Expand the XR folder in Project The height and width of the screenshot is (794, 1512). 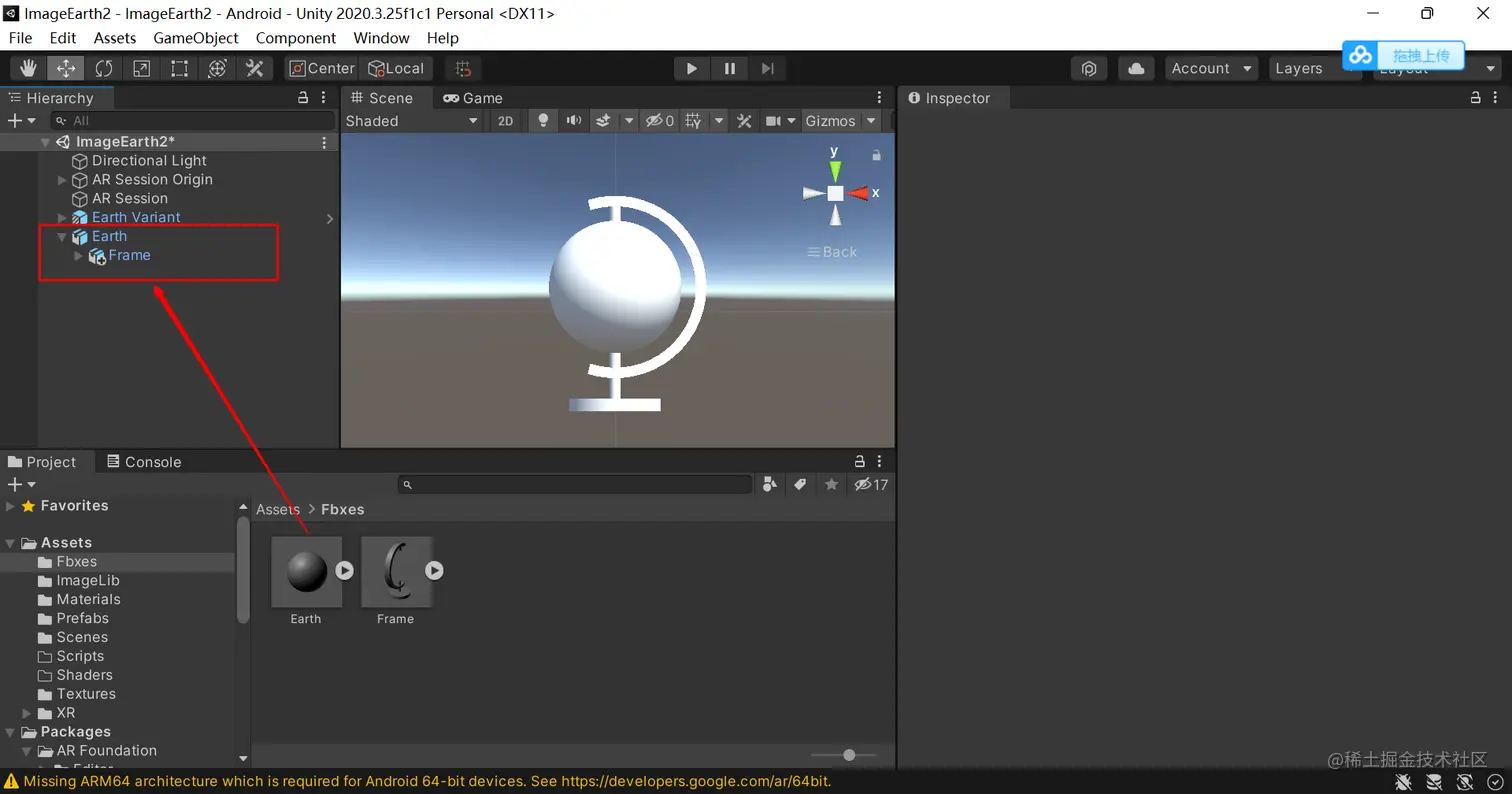click(27, 713)
